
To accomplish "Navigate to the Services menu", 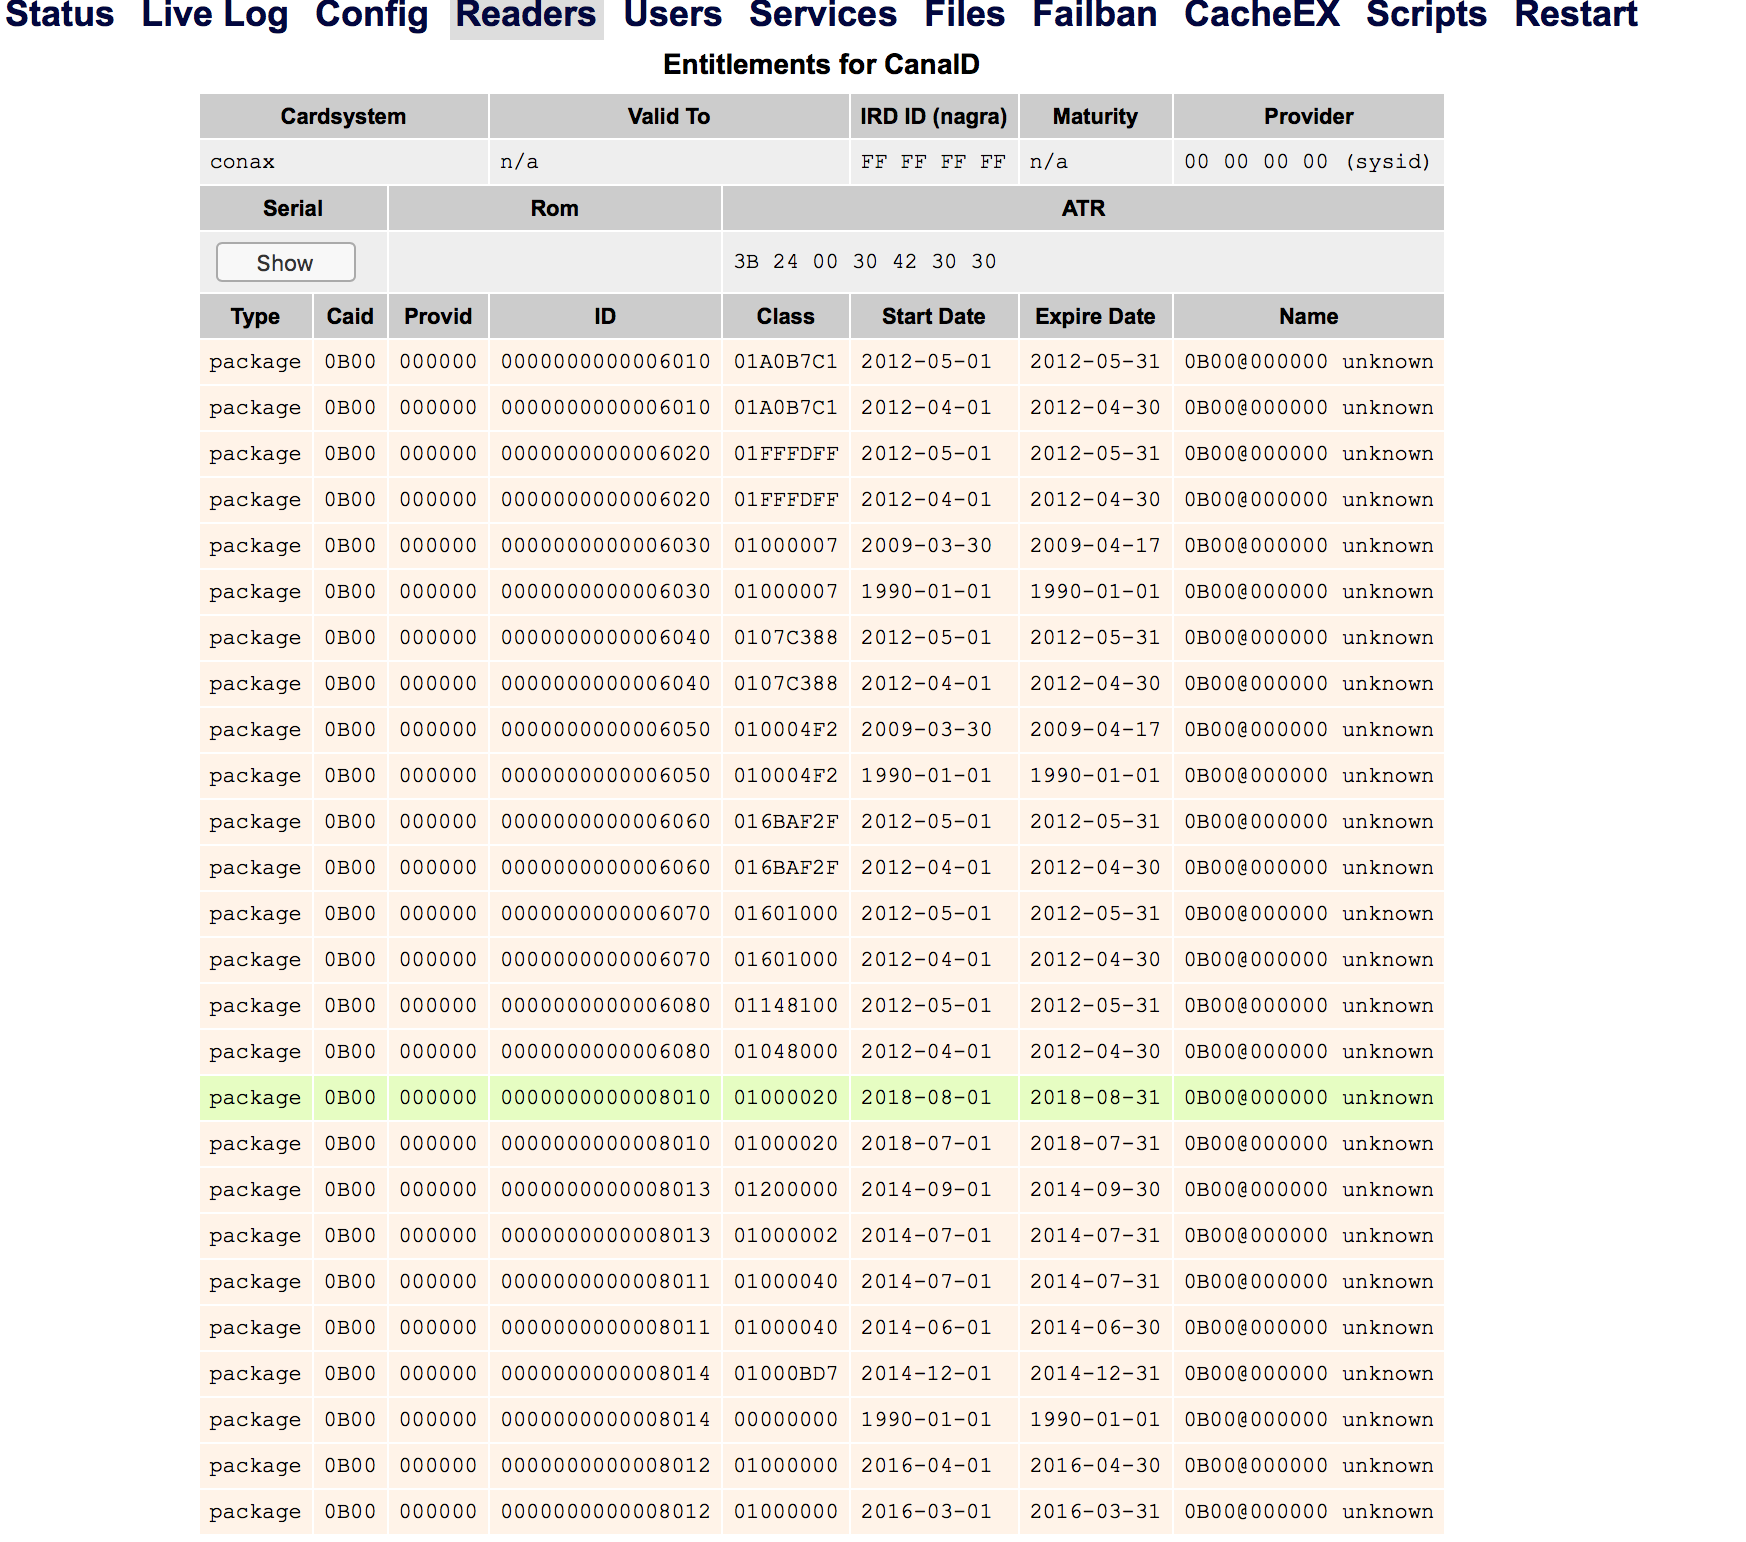I will pyautogui.click(x=823, y=15).
